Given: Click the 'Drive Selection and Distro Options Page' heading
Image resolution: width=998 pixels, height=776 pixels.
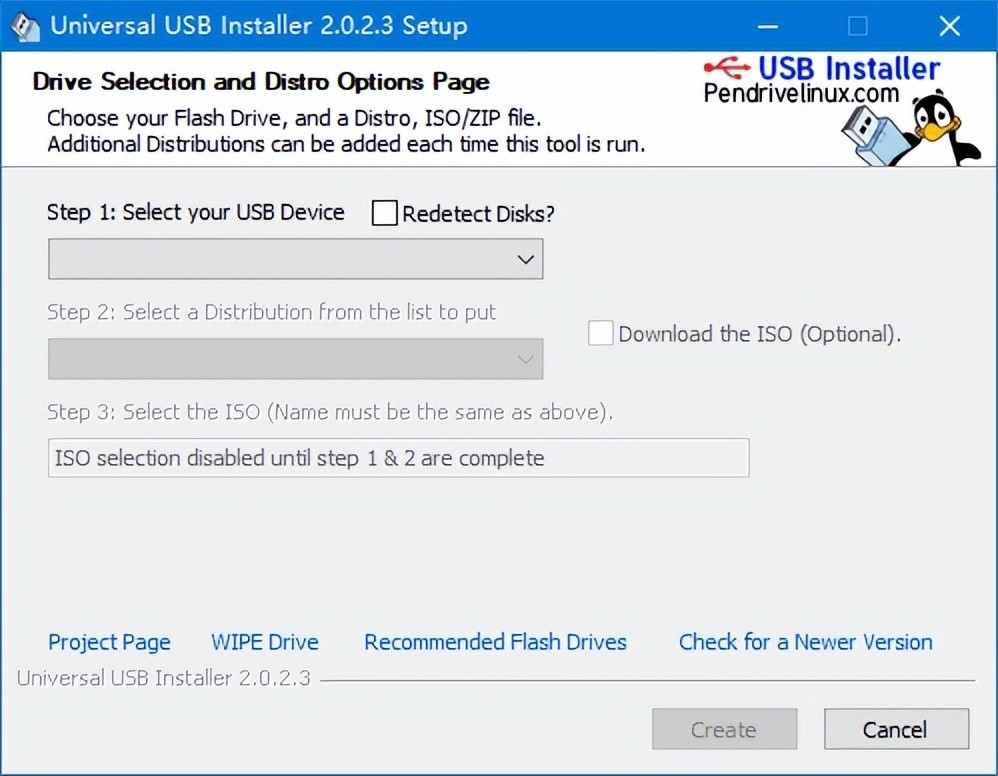Looking at the screenshot, I should tap(261, 81).
